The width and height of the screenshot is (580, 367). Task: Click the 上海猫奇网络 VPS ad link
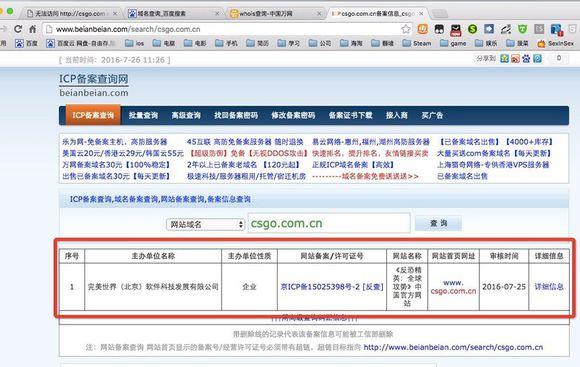(493, 165)
